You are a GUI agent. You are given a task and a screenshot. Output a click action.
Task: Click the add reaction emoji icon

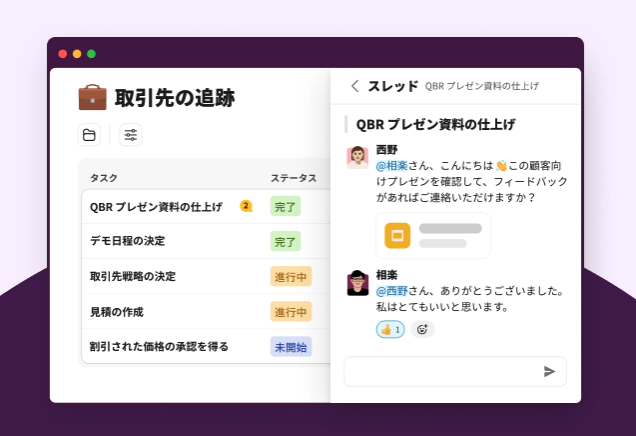422,329
